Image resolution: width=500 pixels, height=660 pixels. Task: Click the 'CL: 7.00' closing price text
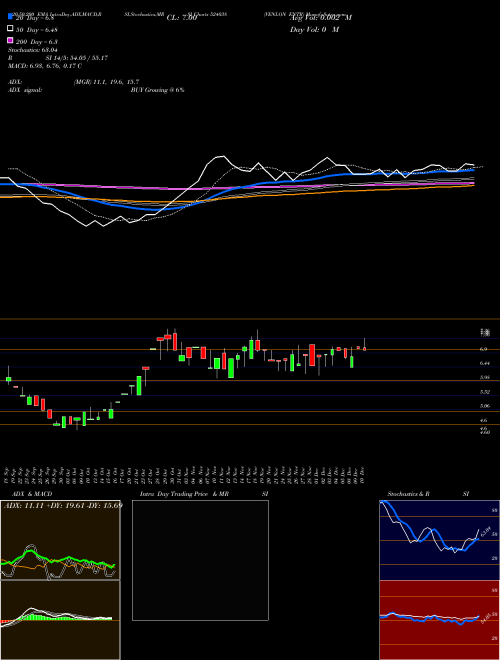182,18
